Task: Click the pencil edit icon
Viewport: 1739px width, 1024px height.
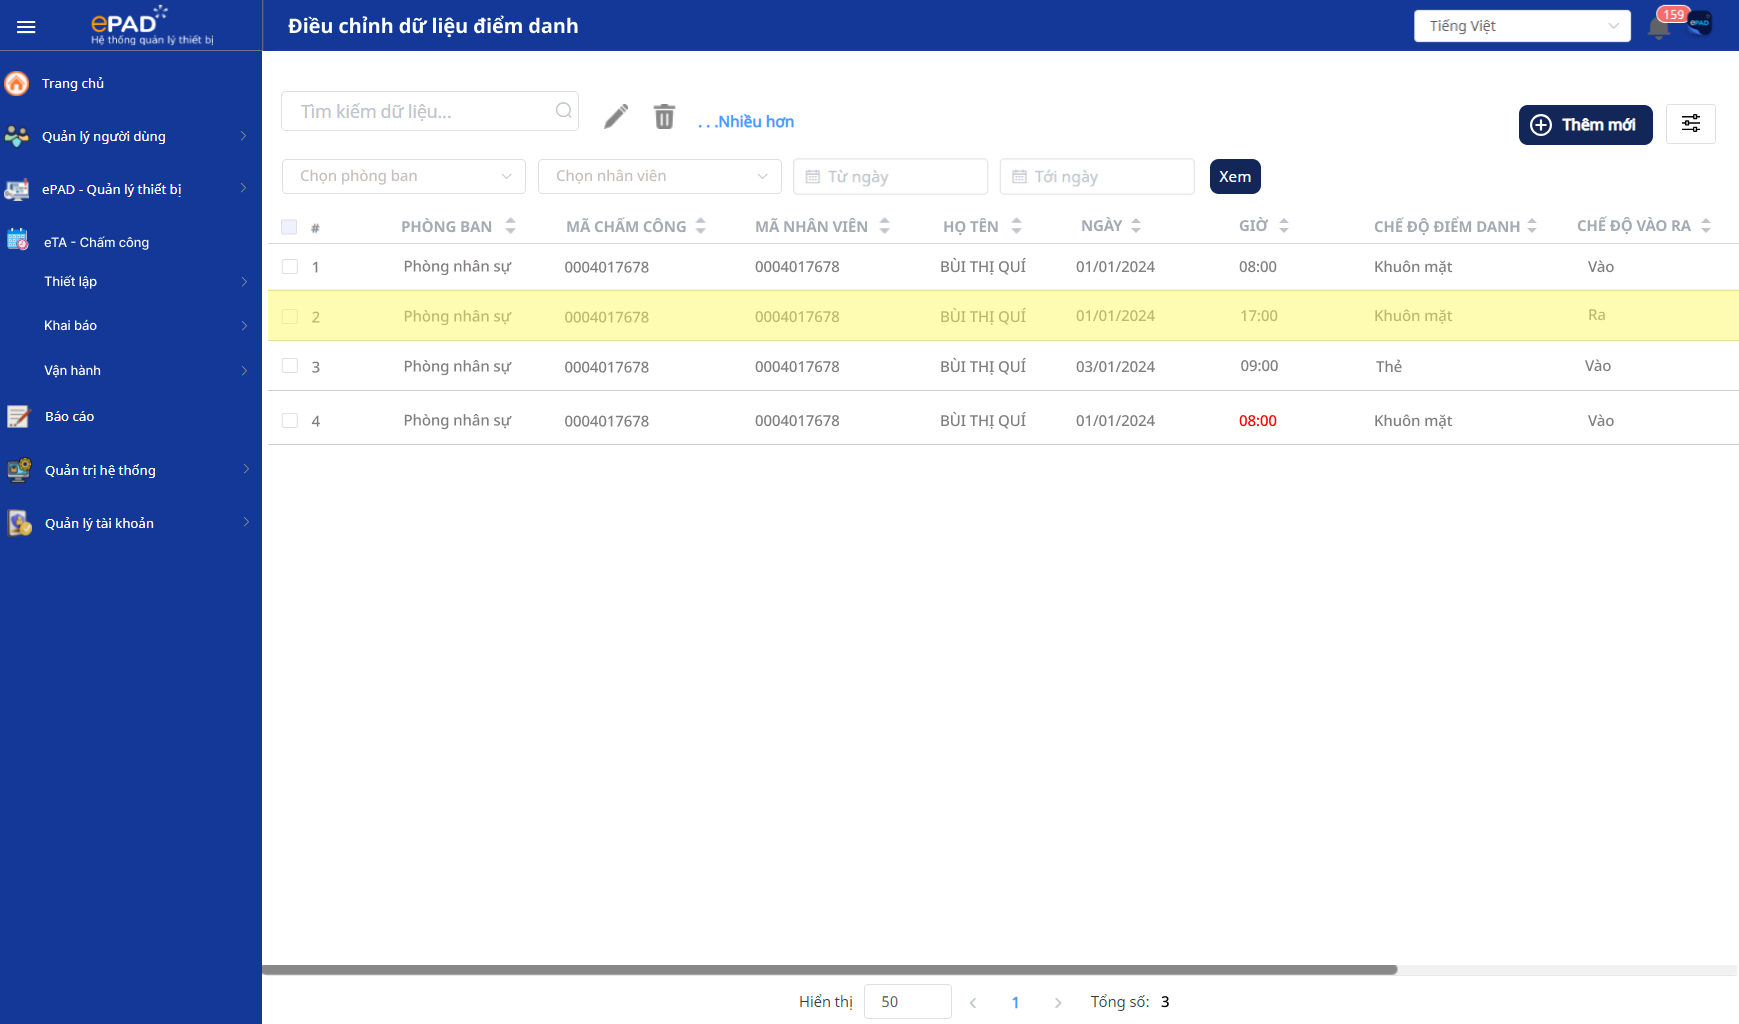Action: click(616, 116)
